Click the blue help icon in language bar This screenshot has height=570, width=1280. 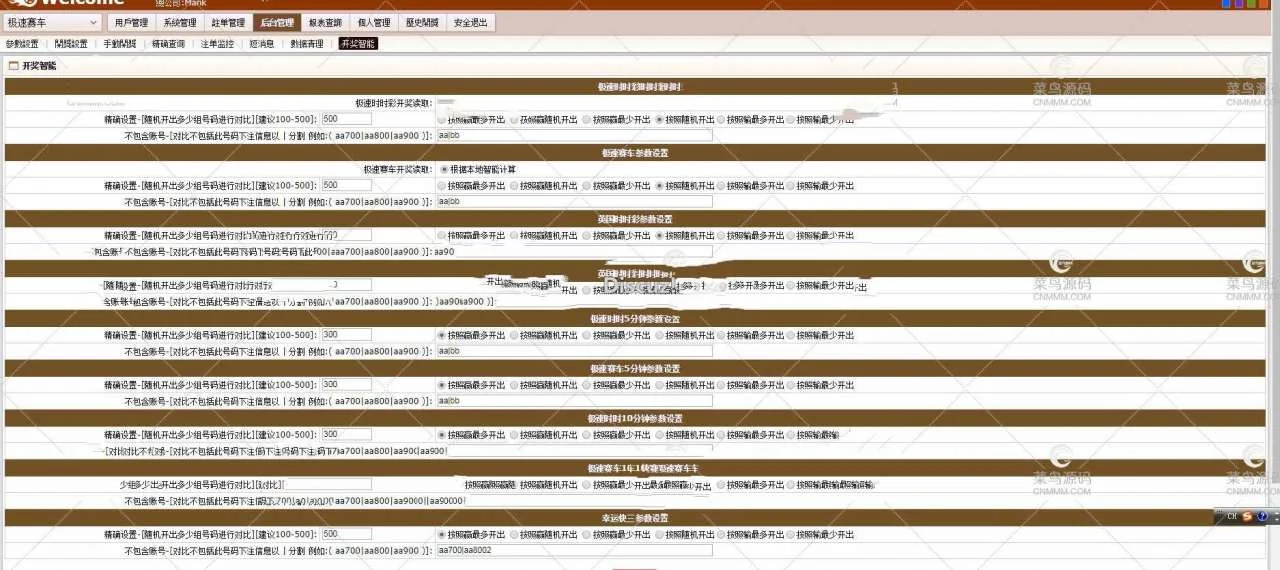pos(1263,516)
